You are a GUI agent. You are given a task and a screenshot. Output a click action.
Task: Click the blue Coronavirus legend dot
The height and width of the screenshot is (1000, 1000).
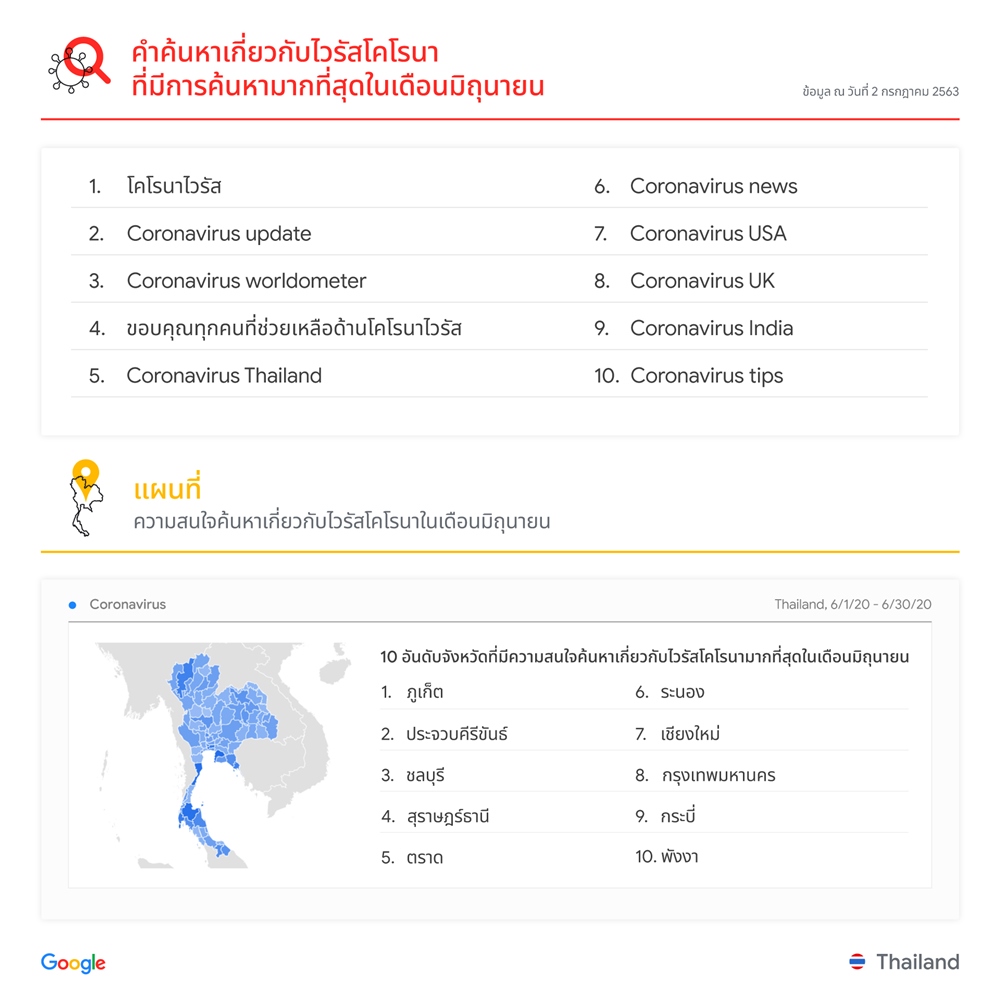pos(73,605)
